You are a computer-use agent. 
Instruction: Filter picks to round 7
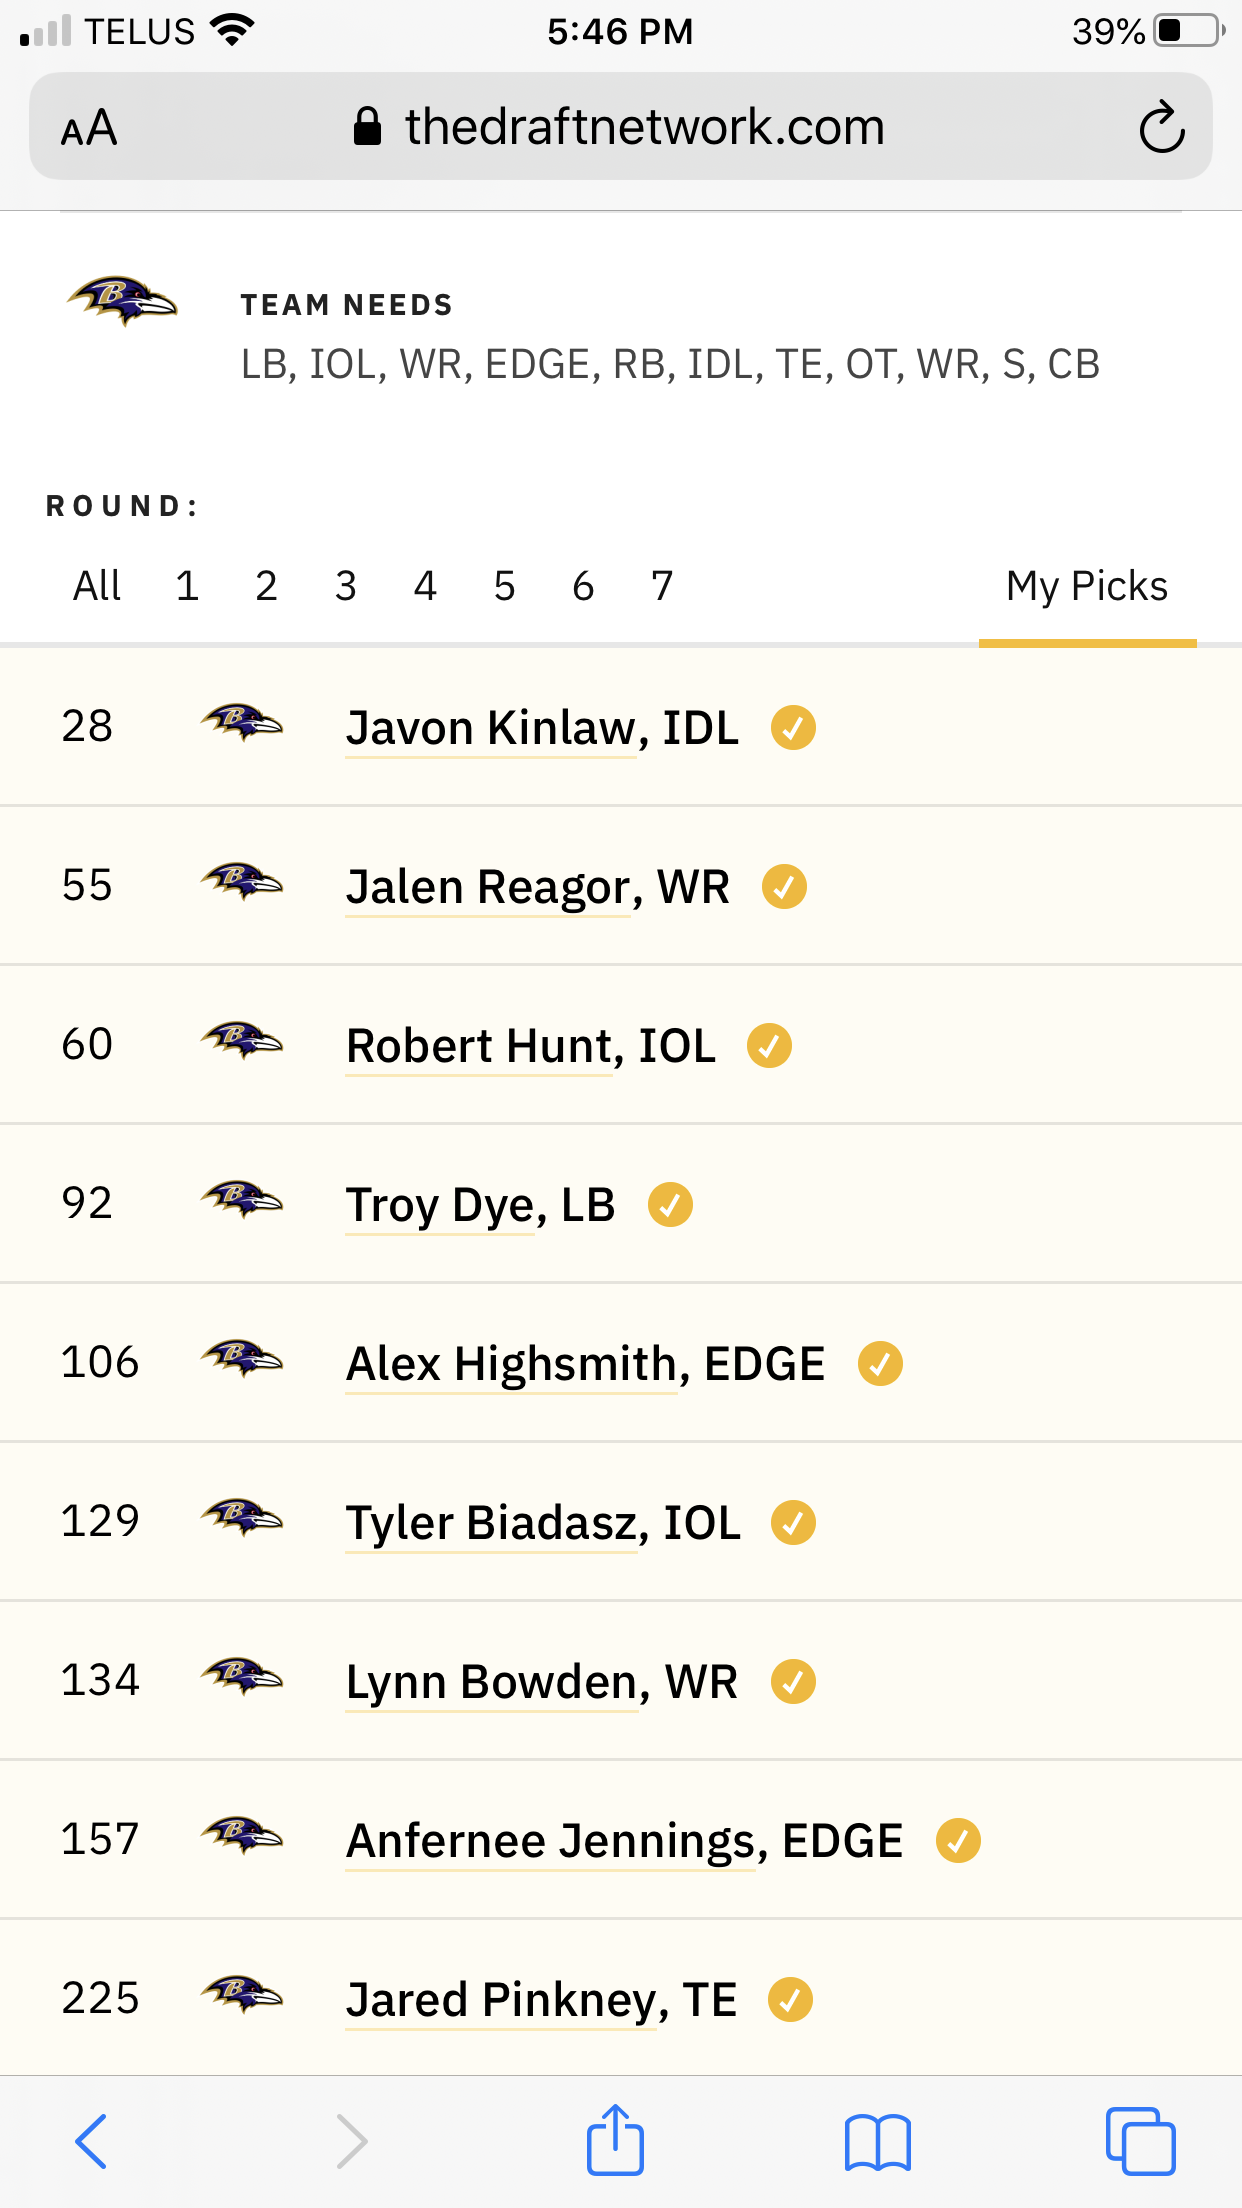tap(662, 585)
